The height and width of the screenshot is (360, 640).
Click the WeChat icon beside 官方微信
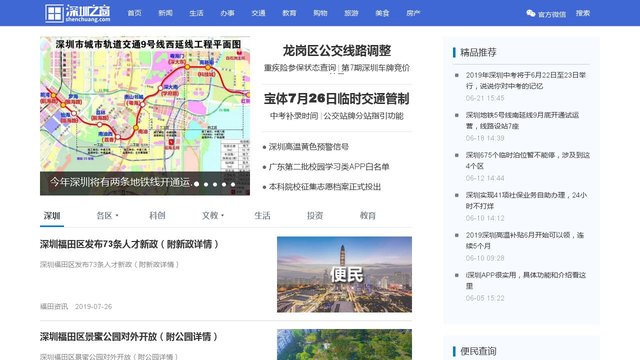[x=531, y=13]
